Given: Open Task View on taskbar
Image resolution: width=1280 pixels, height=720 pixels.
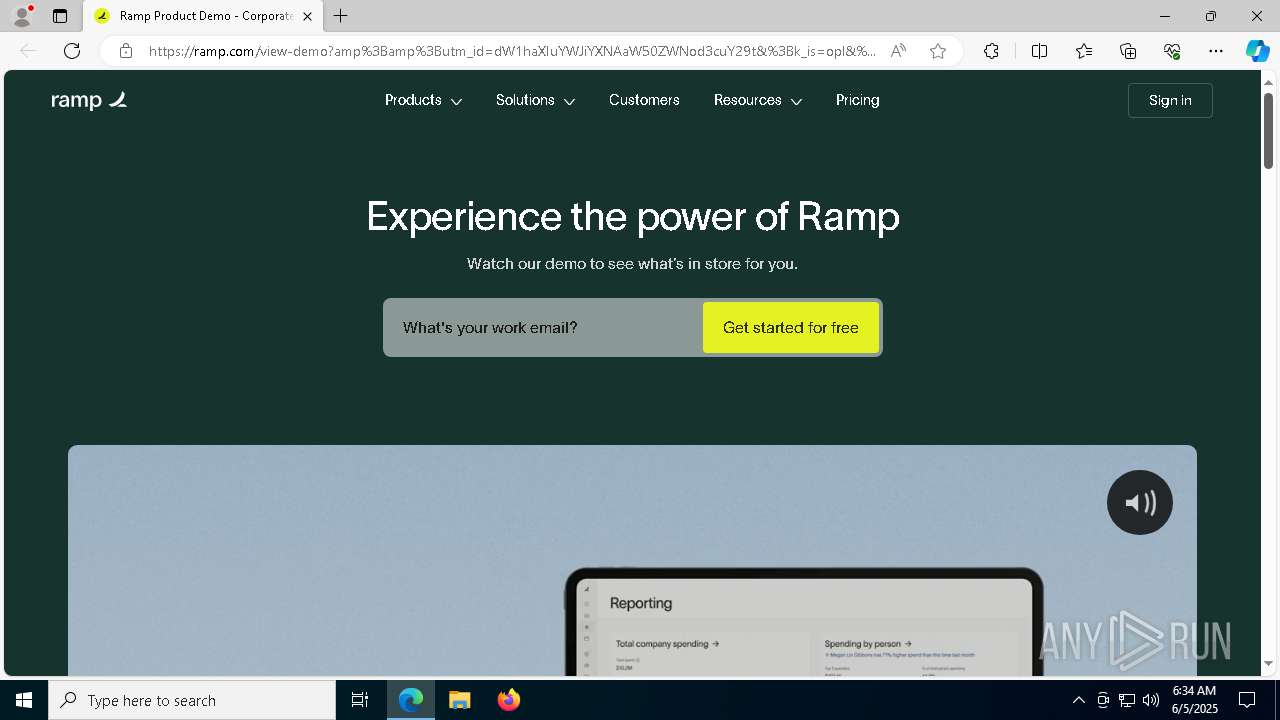Looking at the screenshot, I should point(360,700).
